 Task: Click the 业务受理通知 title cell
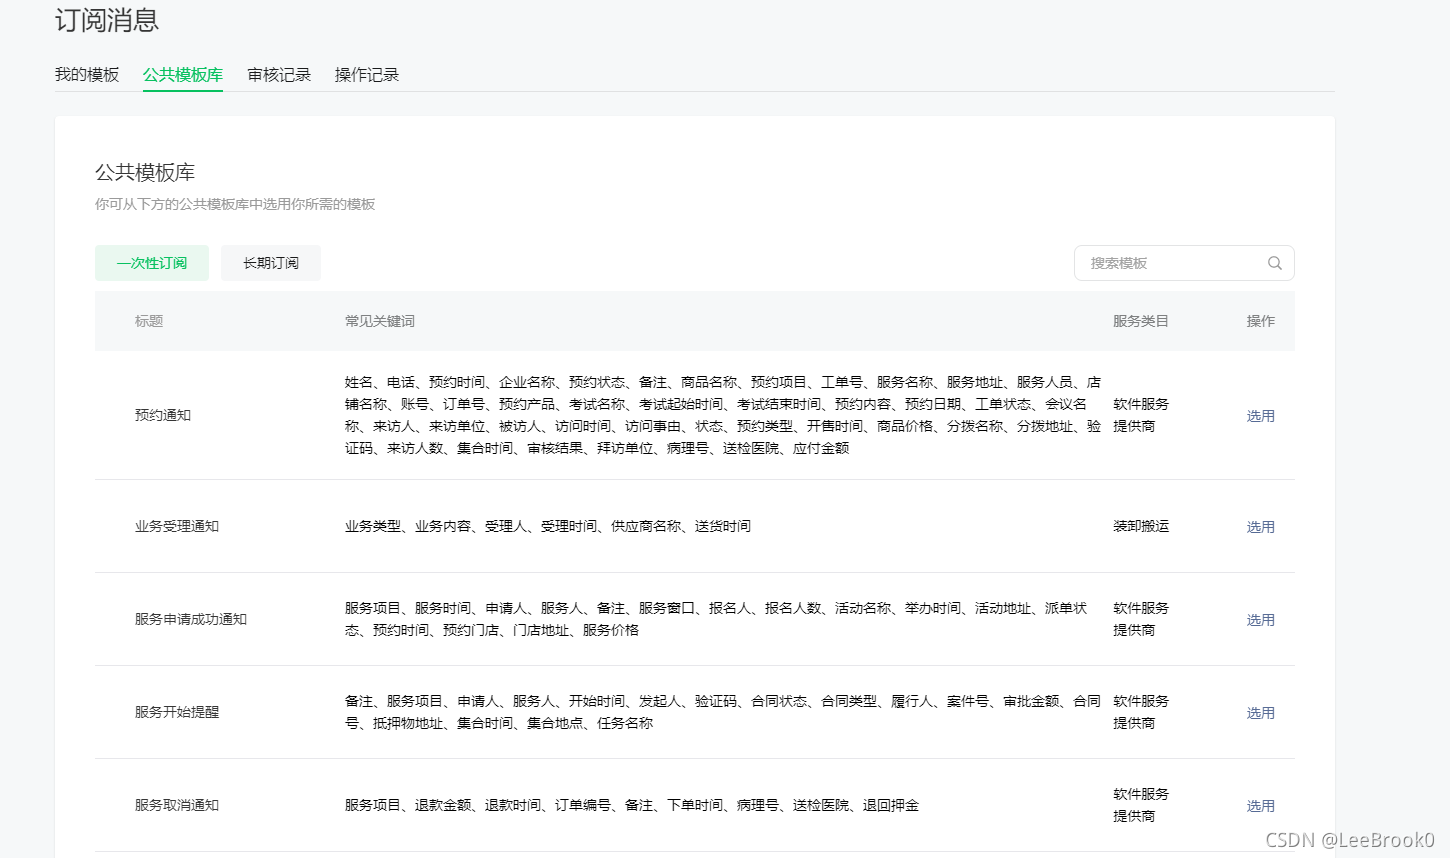177,526
